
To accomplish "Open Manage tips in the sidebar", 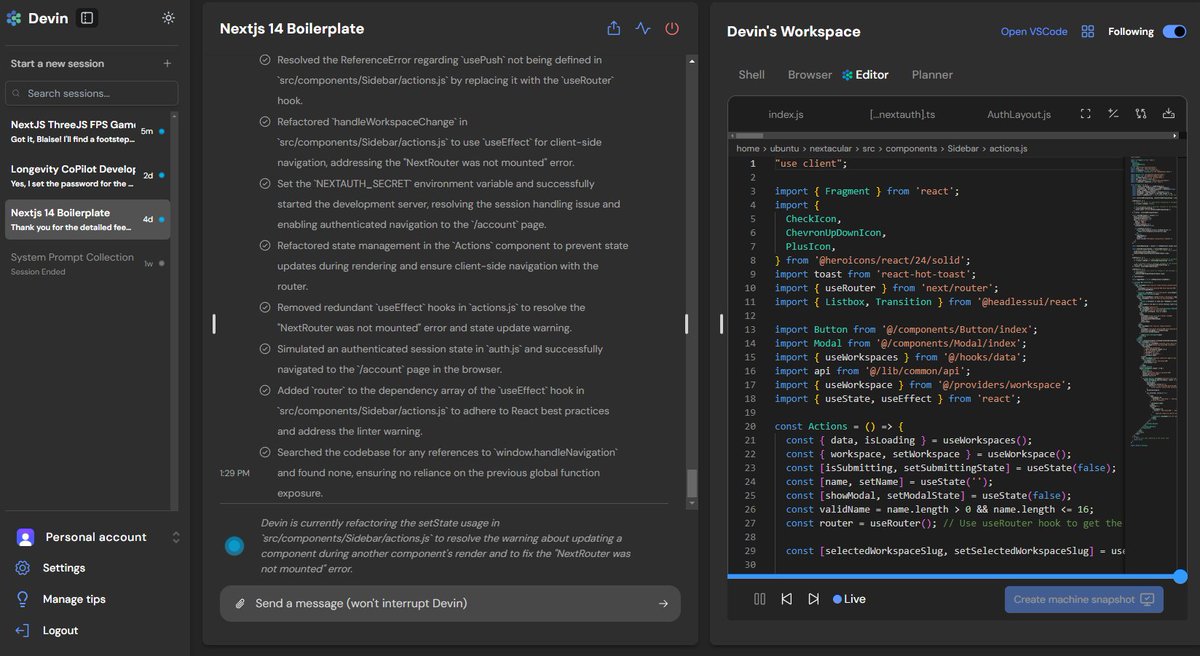I will click(x=74, y=599).
